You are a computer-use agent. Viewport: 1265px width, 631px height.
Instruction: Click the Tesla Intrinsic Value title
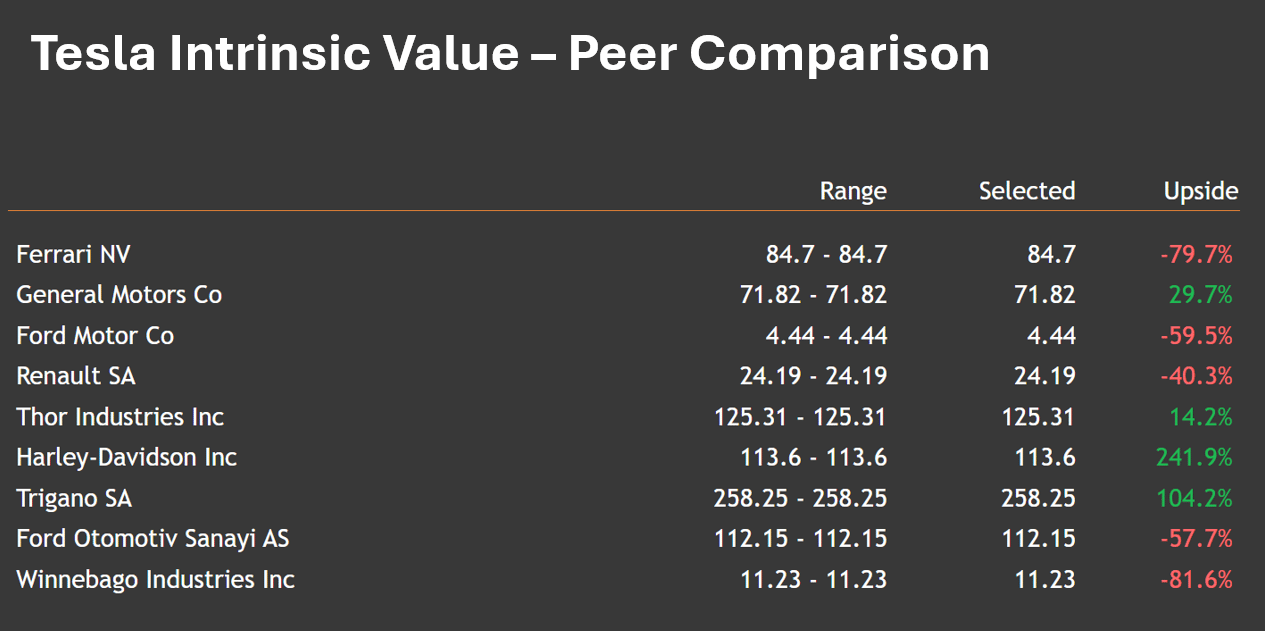coord(510,53)
